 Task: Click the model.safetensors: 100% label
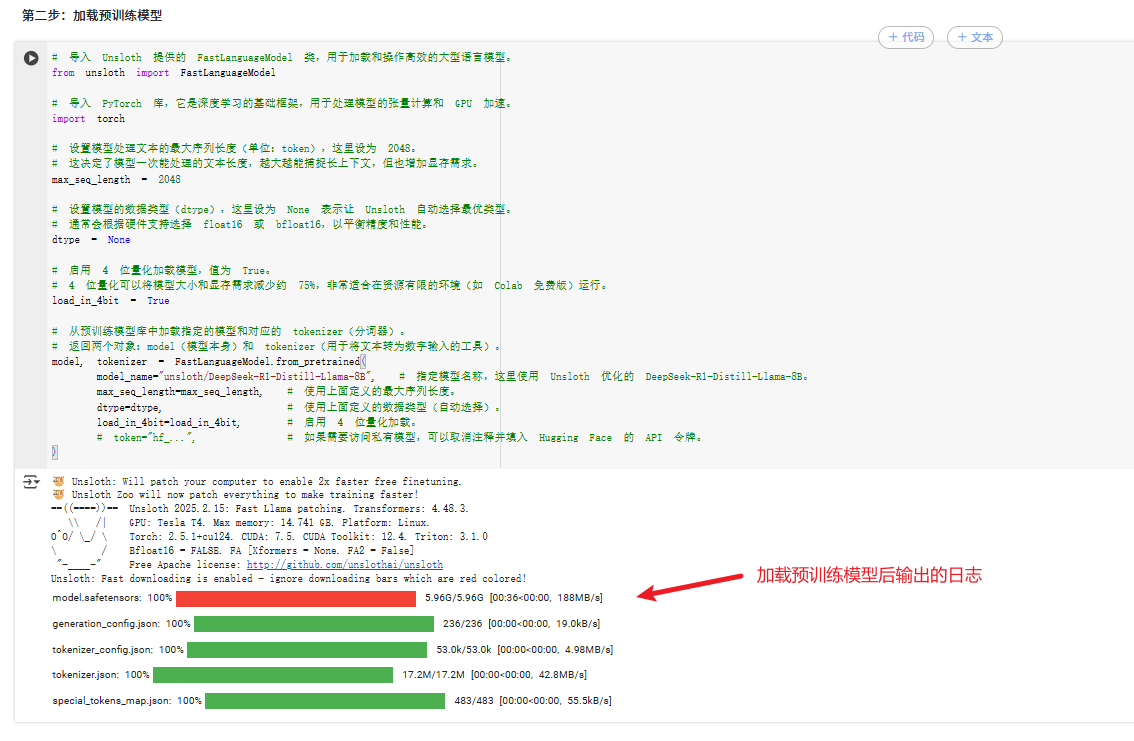tap(112, 598)
